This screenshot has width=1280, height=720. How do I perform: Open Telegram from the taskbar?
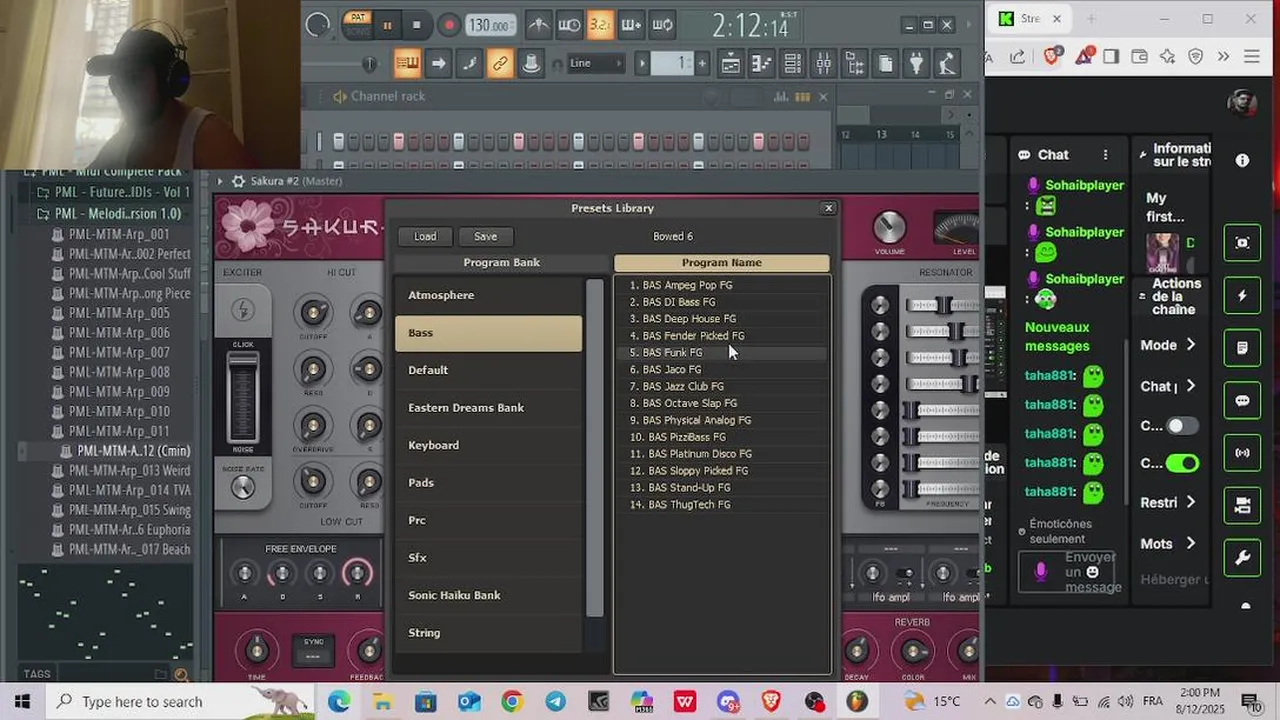[555, 702]
